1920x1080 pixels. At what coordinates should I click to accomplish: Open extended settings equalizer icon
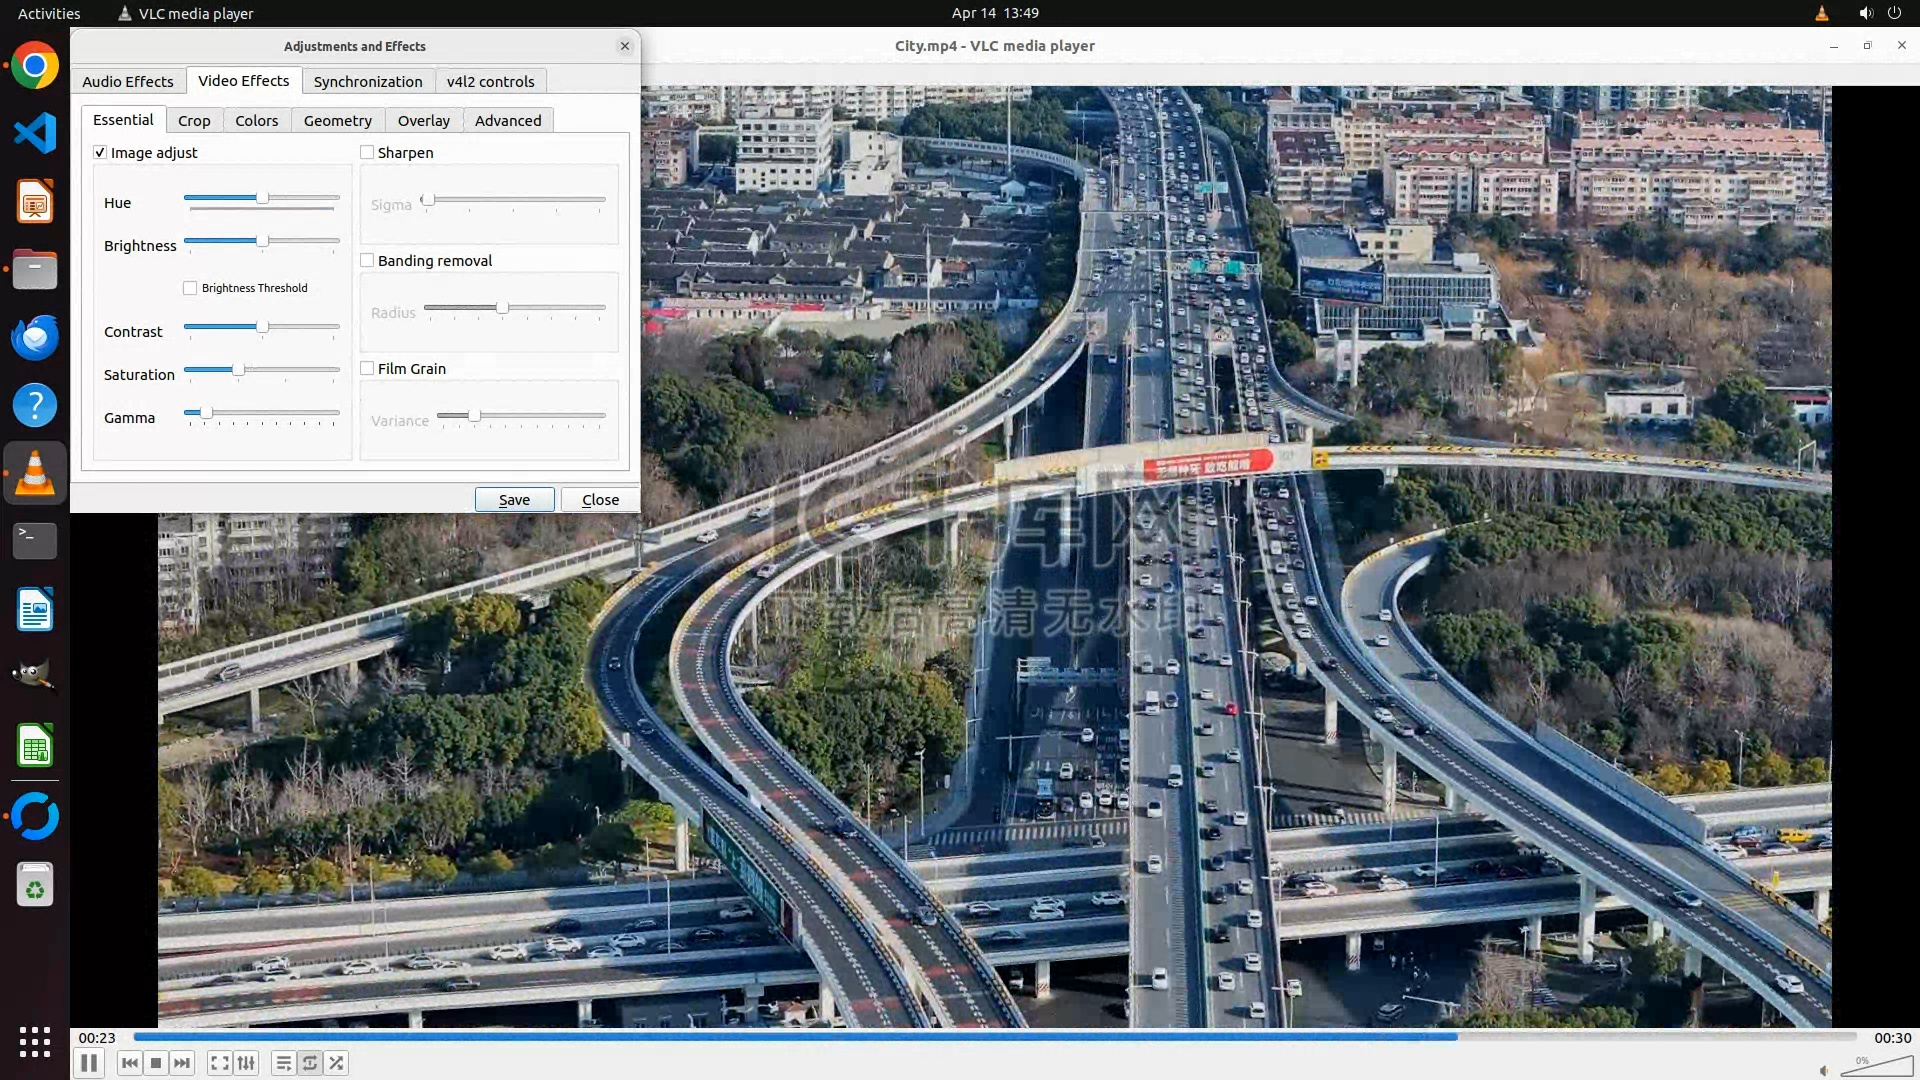[246, 1063]
